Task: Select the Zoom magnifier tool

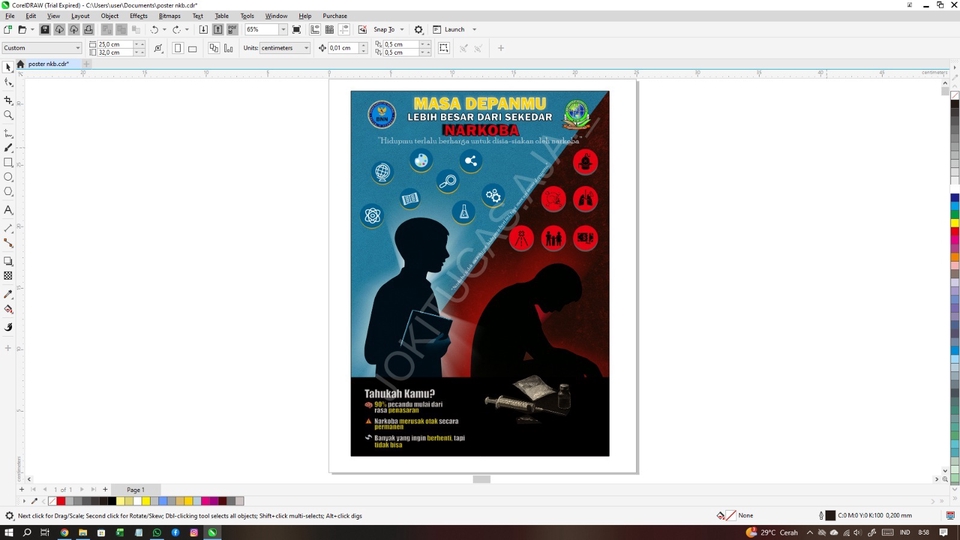Action: click(9, 115)
